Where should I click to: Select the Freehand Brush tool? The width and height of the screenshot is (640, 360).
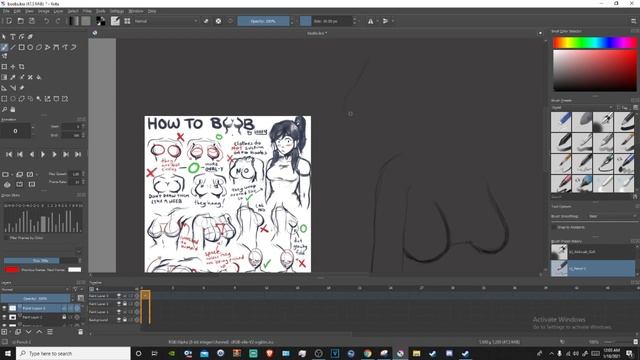point(4,47)
